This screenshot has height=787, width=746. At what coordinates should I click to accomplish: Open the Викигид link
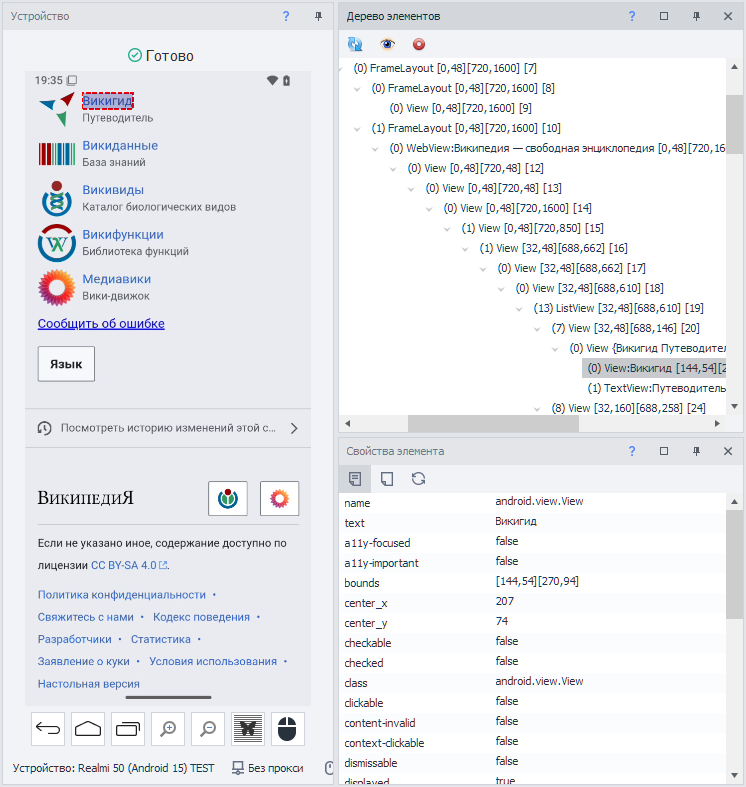[107, 101]
